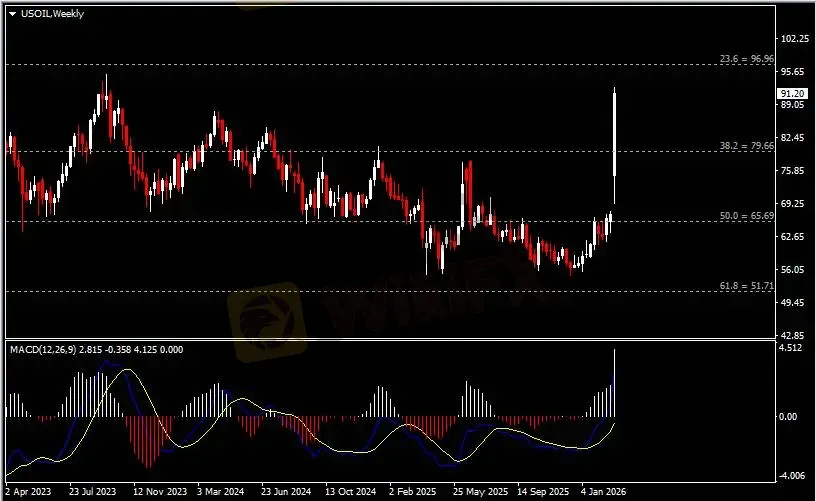This screenshot has width=816, height=501.
Task: Select the Fibonacci label 38.2 = 79.66
Action: pos(746,146)
